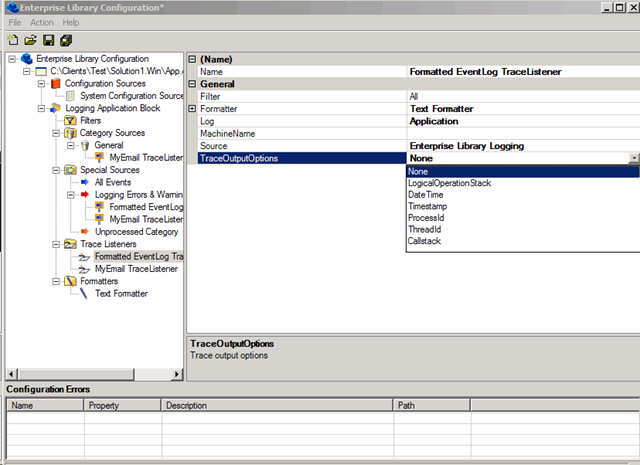Image resolution: width=640 pixels, height=465 pixels.
Task: Collapse the Logging Application Block node
Action: pyautogui.click(x=42, y=108)
